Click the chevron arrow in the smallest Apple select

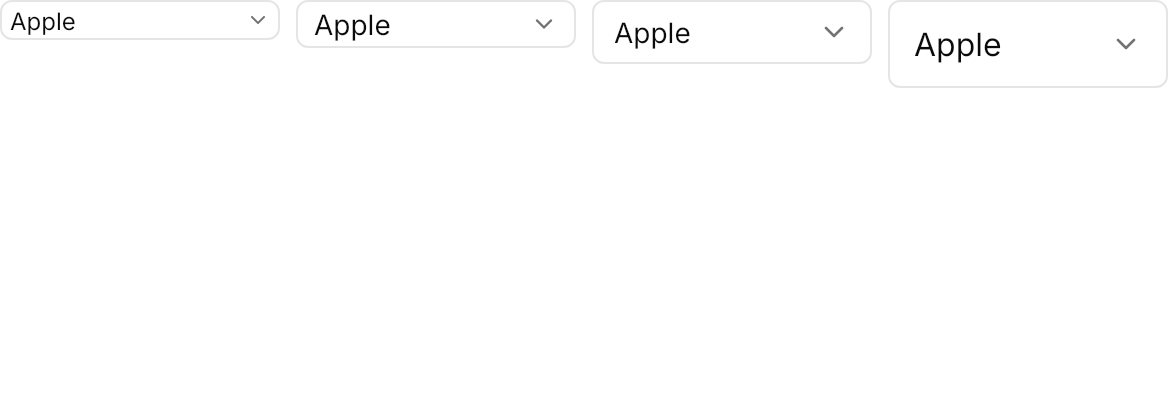click(x=258, y=20)
